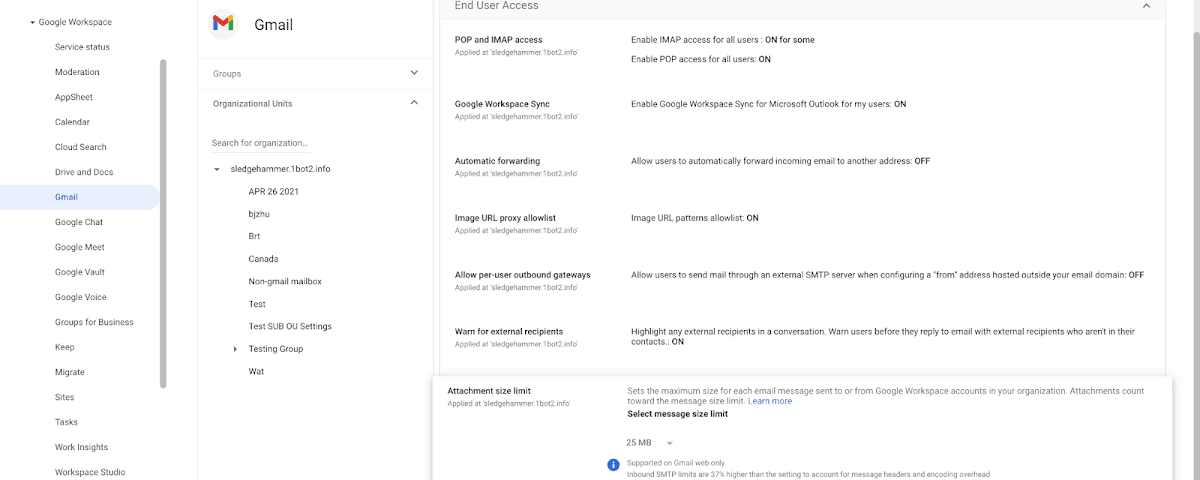Image resolution: width=1200 pixels, height=480 pixels.
Task: Click the Gmail logo icon
Action: 224,24
